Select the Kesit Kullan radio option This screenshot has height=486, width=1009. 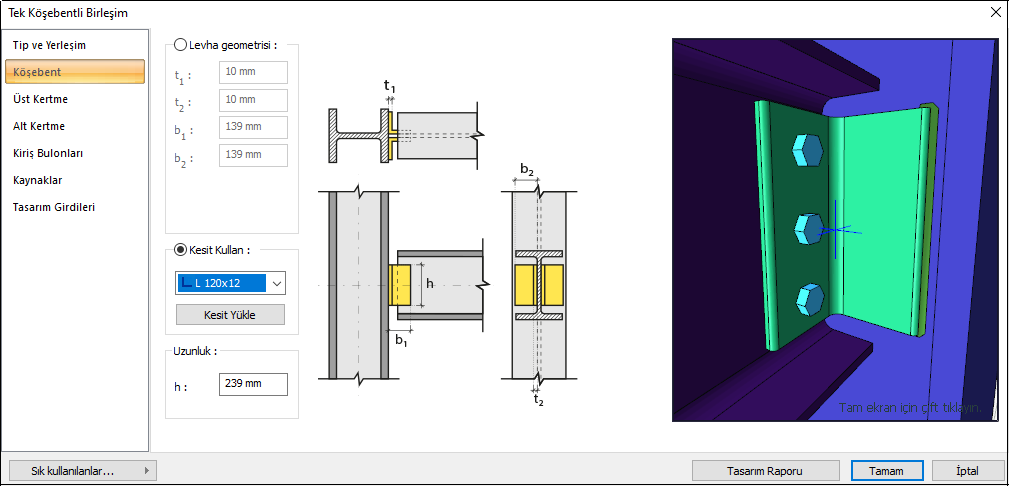point(181,250)
